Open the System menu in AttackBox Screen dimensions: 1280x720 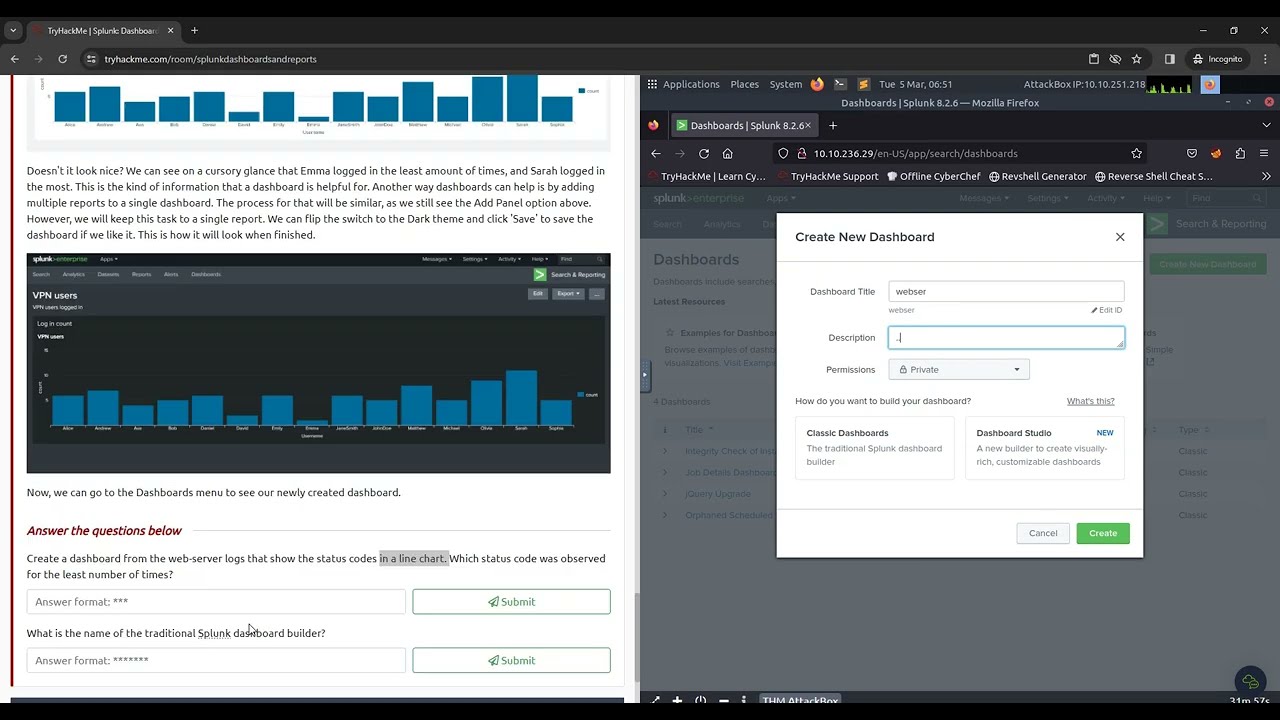pos(785,84)
